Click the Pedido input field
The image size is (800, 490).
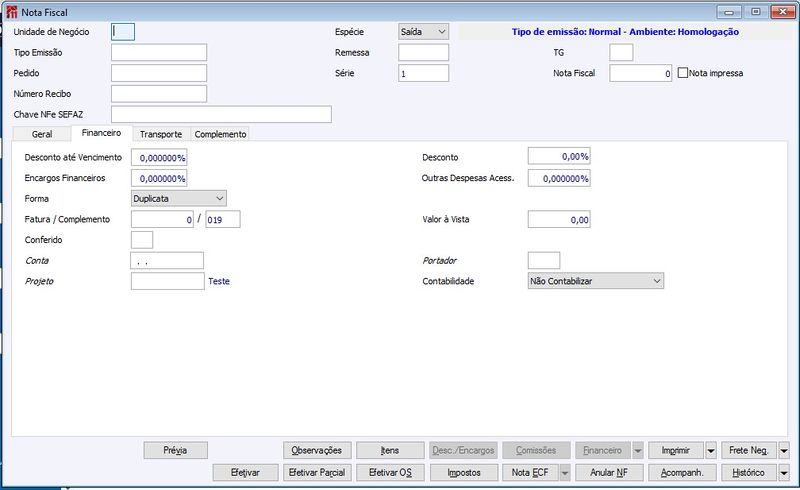point(159,73)
